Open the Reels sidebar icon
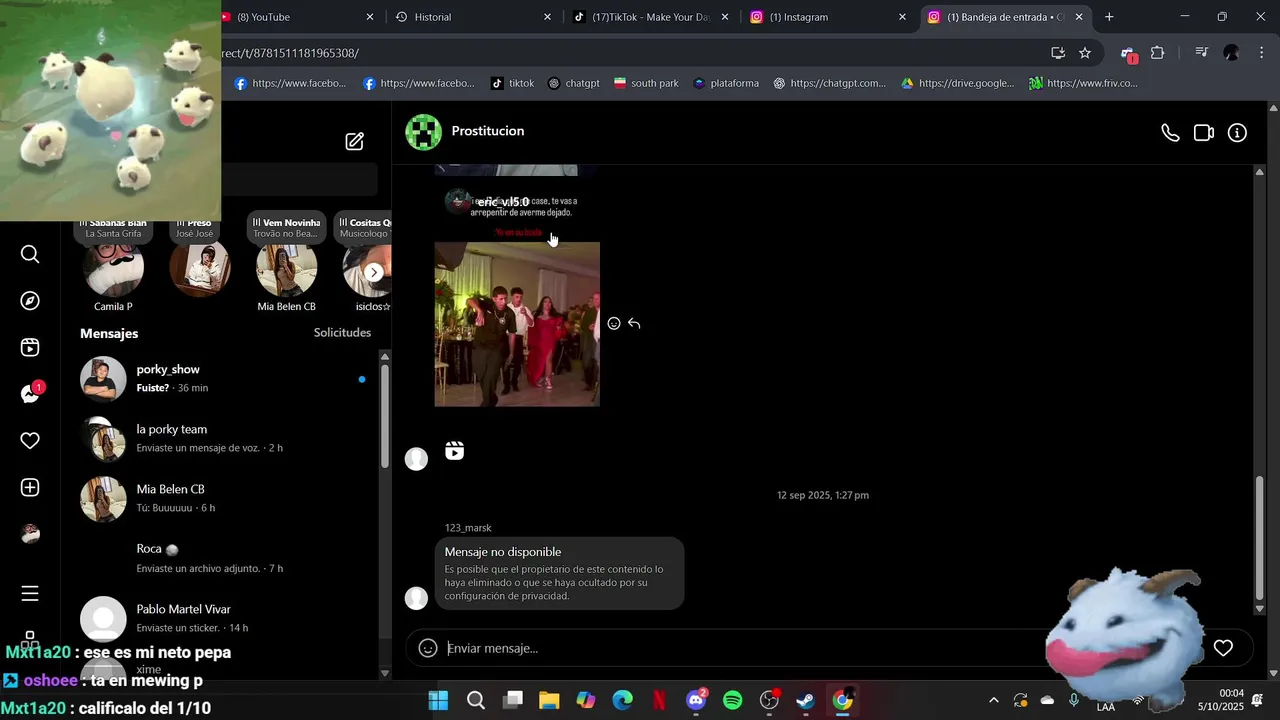Viewport: 1280px width, 720px height. 30,347
